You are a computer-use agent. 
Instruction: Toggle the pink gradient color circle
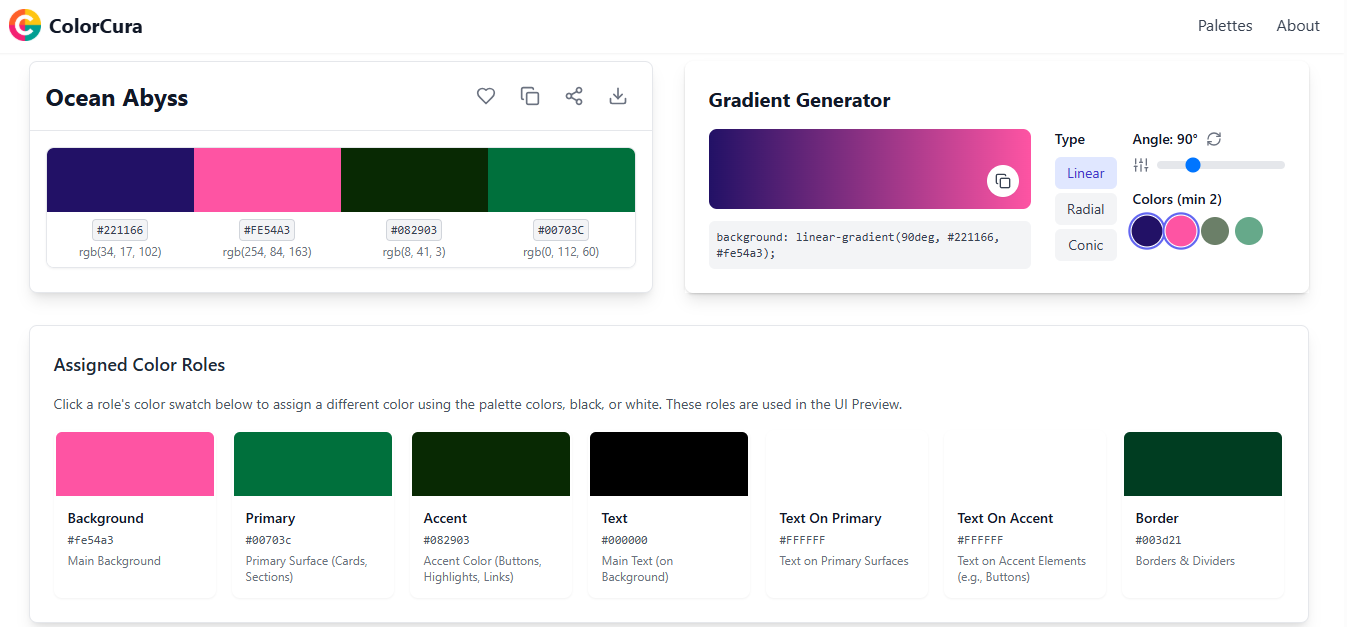tap(1181, 231)
